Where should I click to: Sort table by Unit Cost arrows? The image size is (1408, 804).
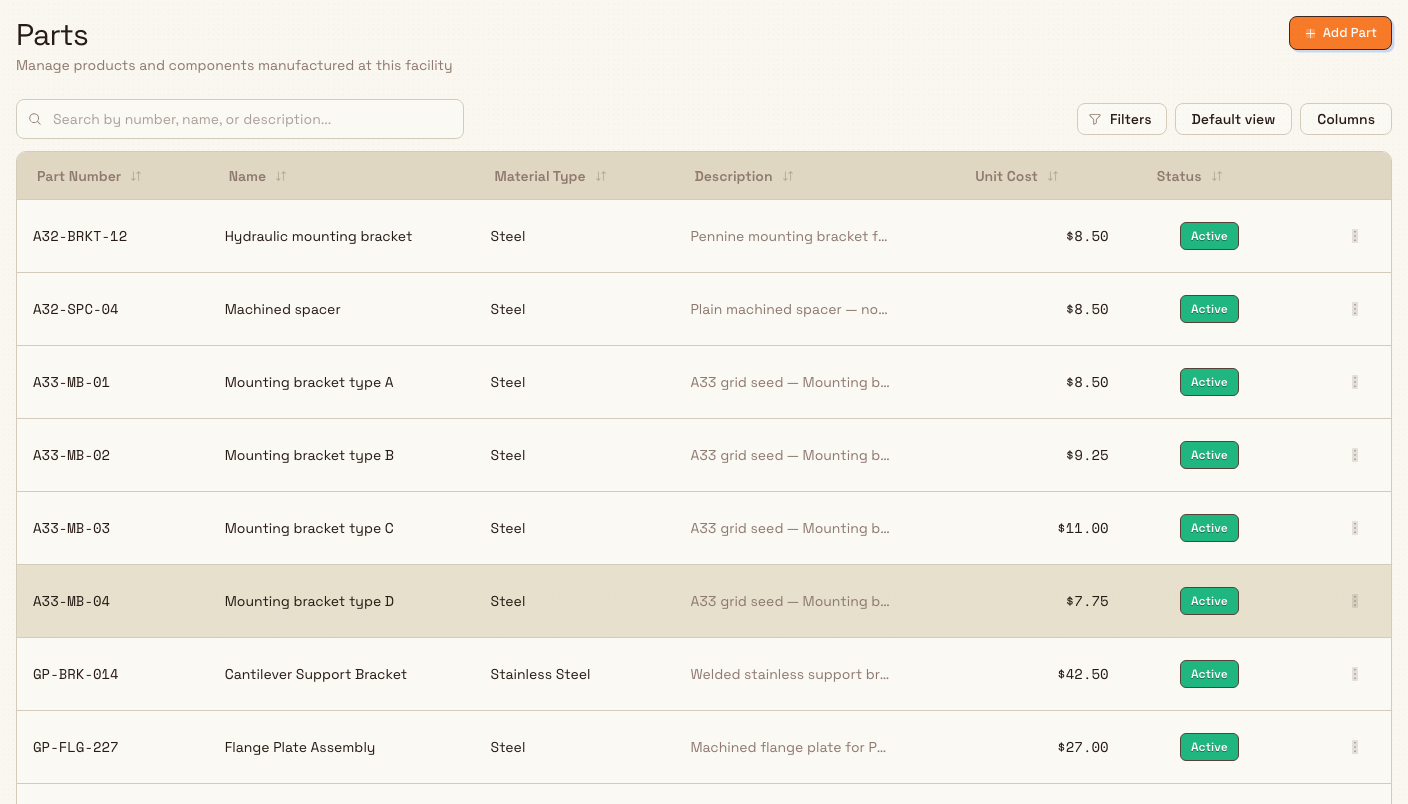(1053, 176)
